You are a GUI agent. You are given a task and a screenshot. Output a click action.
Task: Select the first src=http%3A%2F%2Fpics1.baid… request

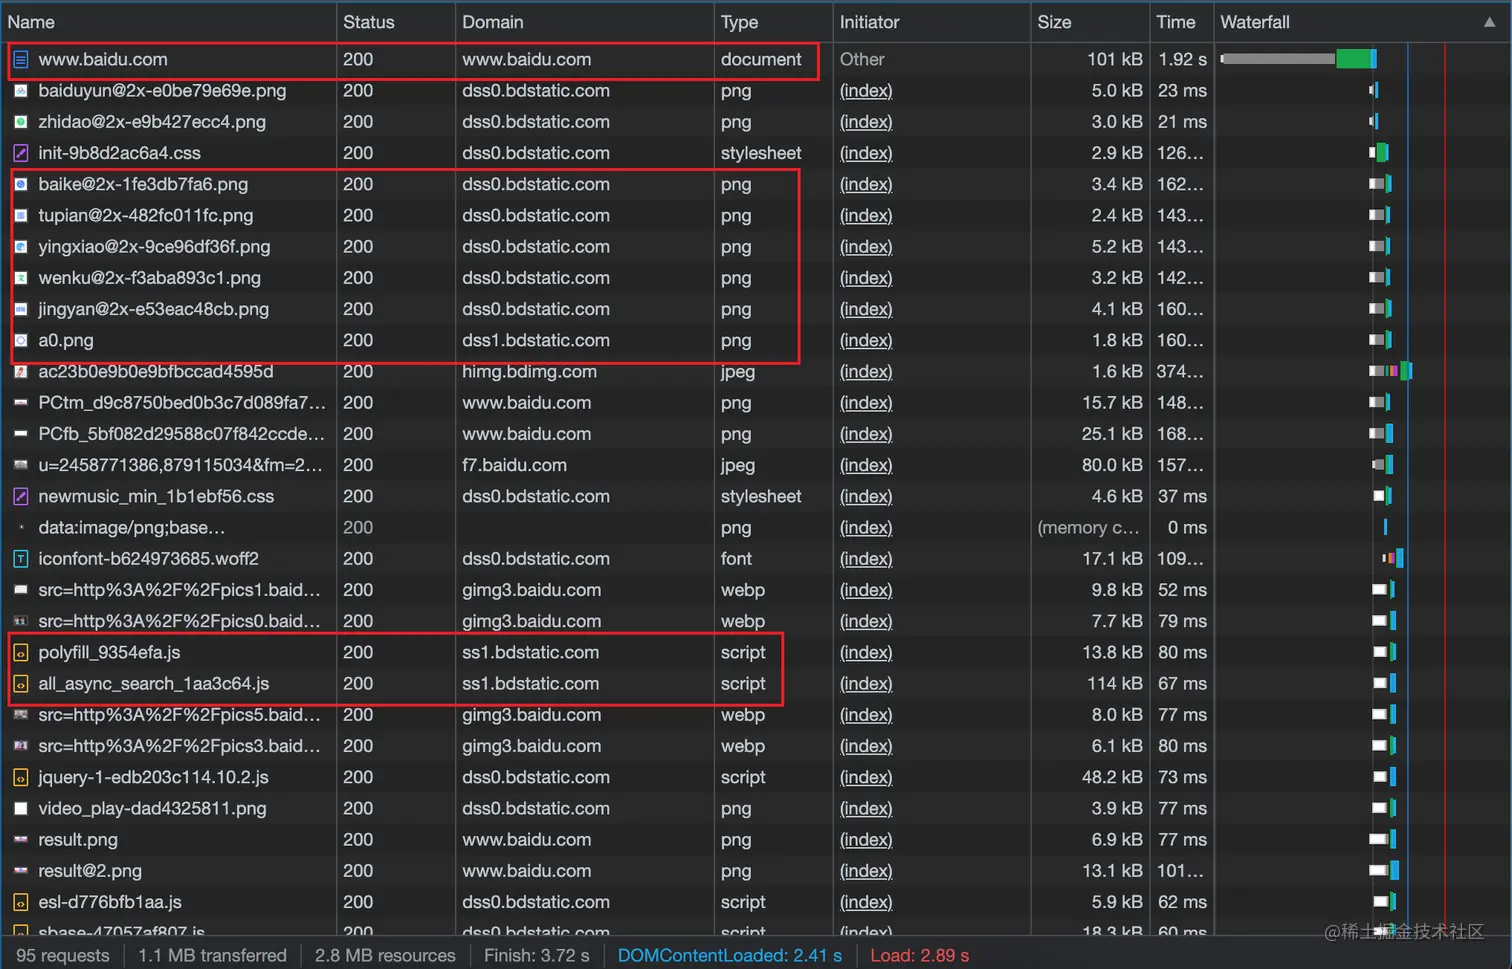click(x=179, y=590)
